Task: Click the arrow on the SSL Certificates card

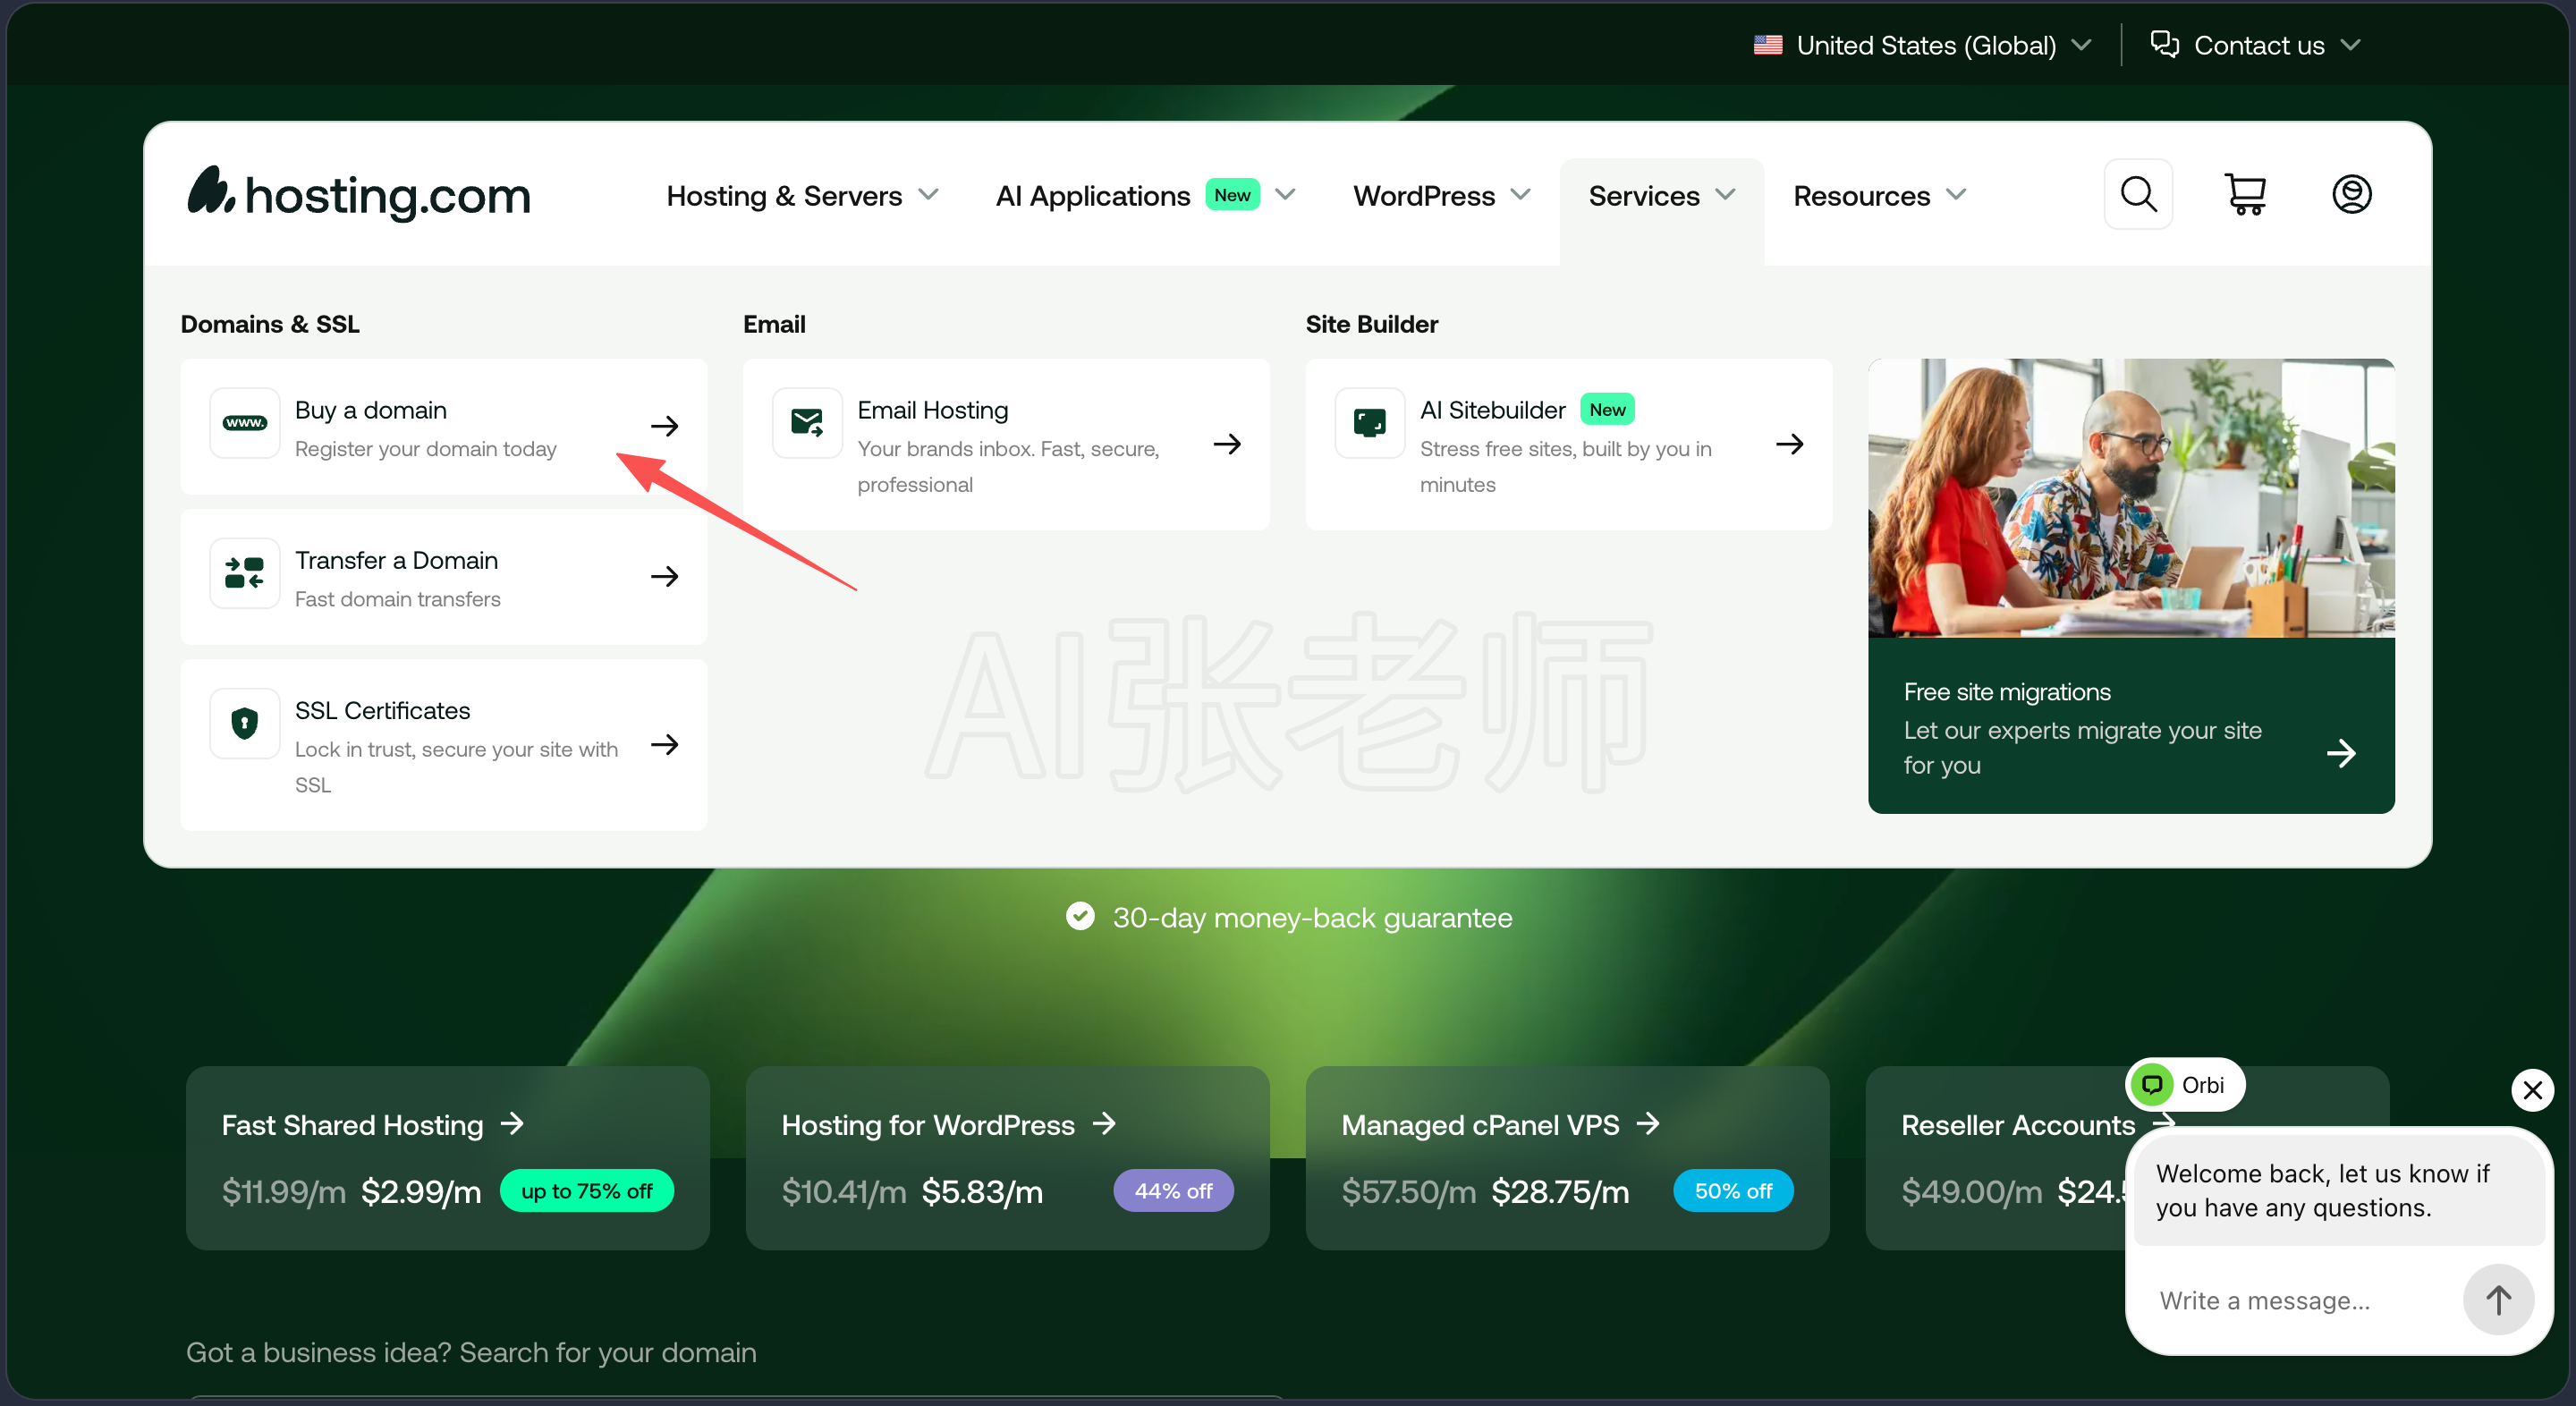Action: pos(665,744)
